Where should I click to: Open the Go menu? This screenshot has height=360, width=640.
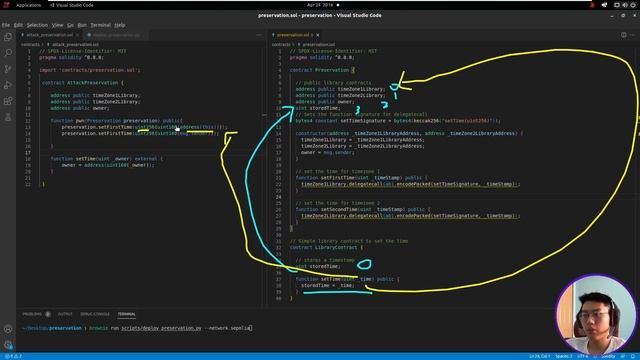coord(70,25)
